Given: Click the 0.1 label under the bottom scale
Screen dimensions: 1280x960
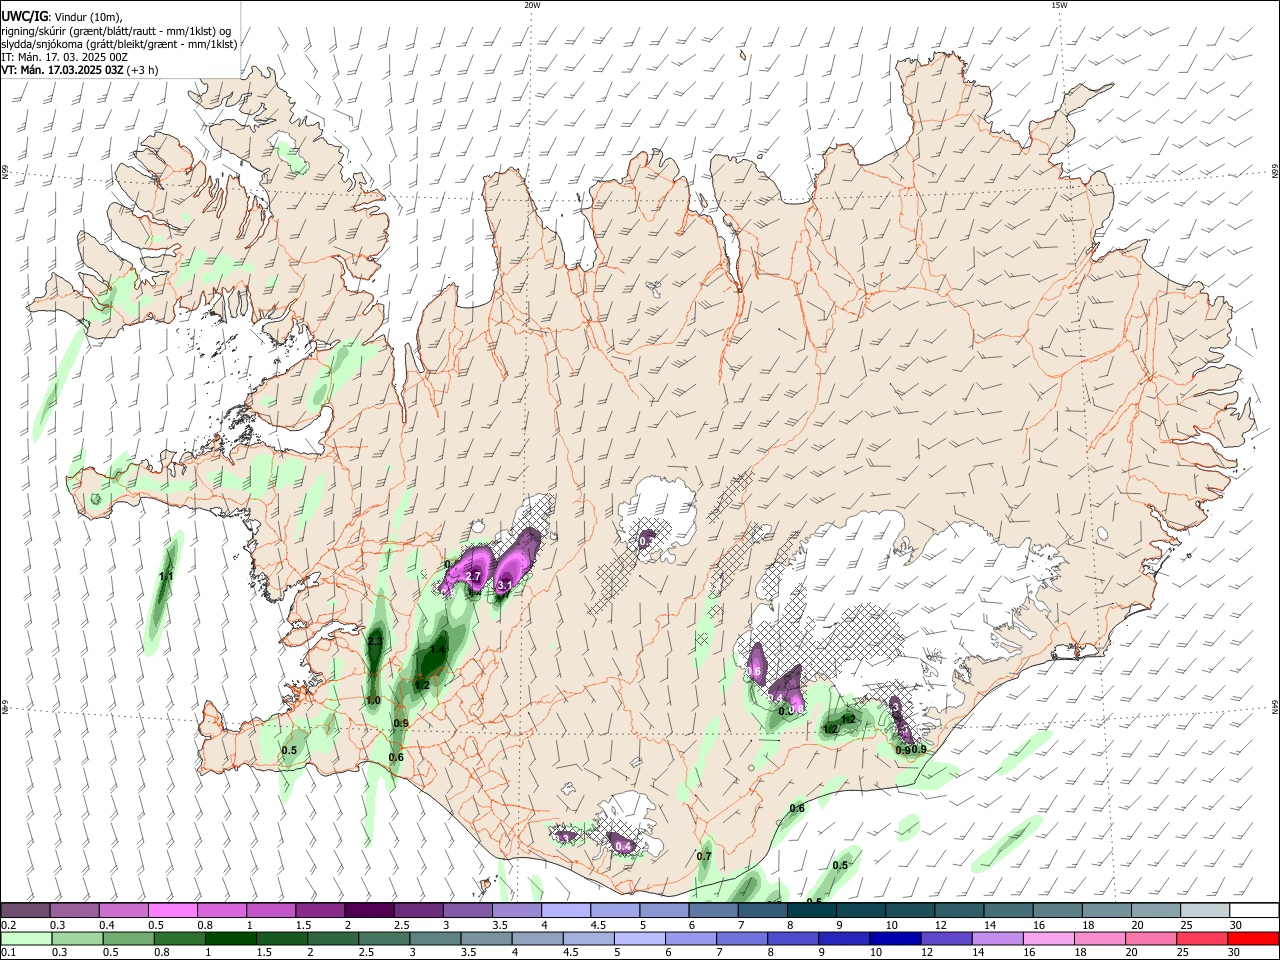Looking at the screenshot, I should 8,952.
